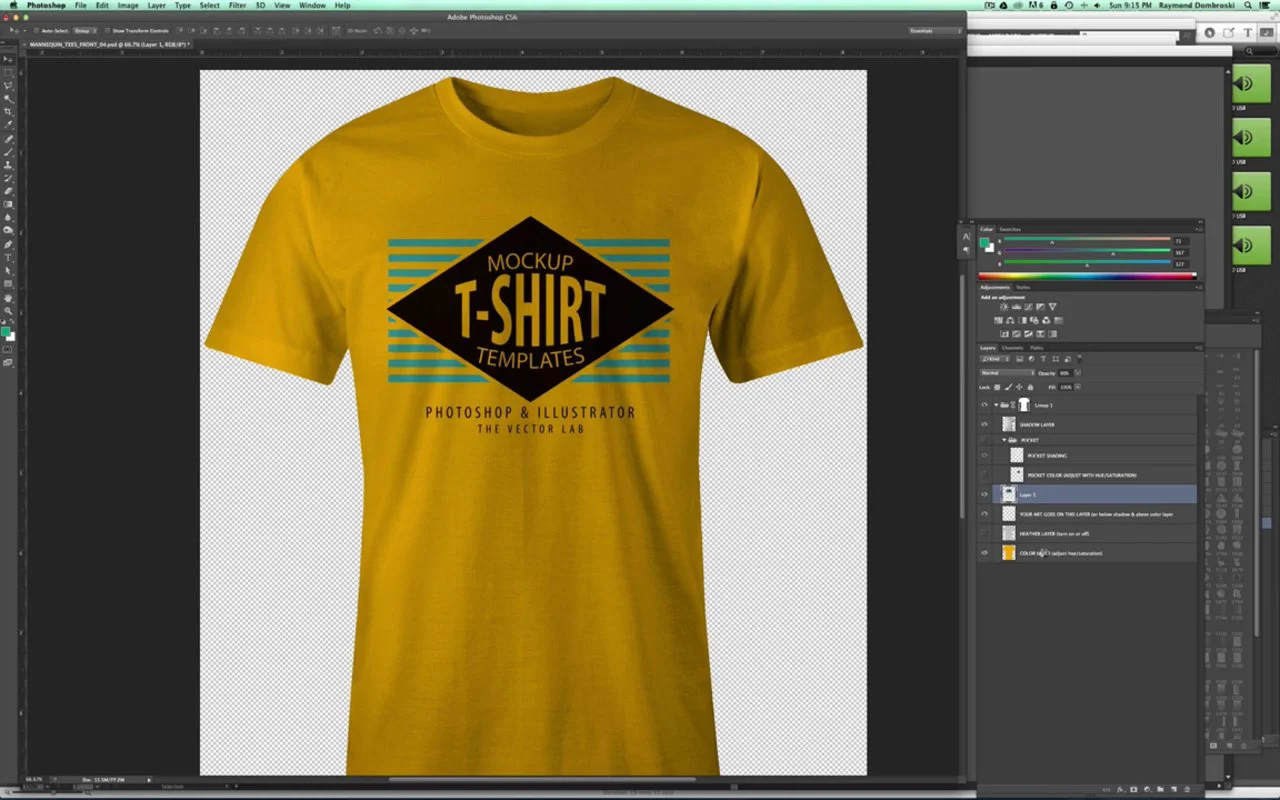Open the Auto-Select Group dropdown
Screen dimensions: 1280x800
tap(85, 31)
